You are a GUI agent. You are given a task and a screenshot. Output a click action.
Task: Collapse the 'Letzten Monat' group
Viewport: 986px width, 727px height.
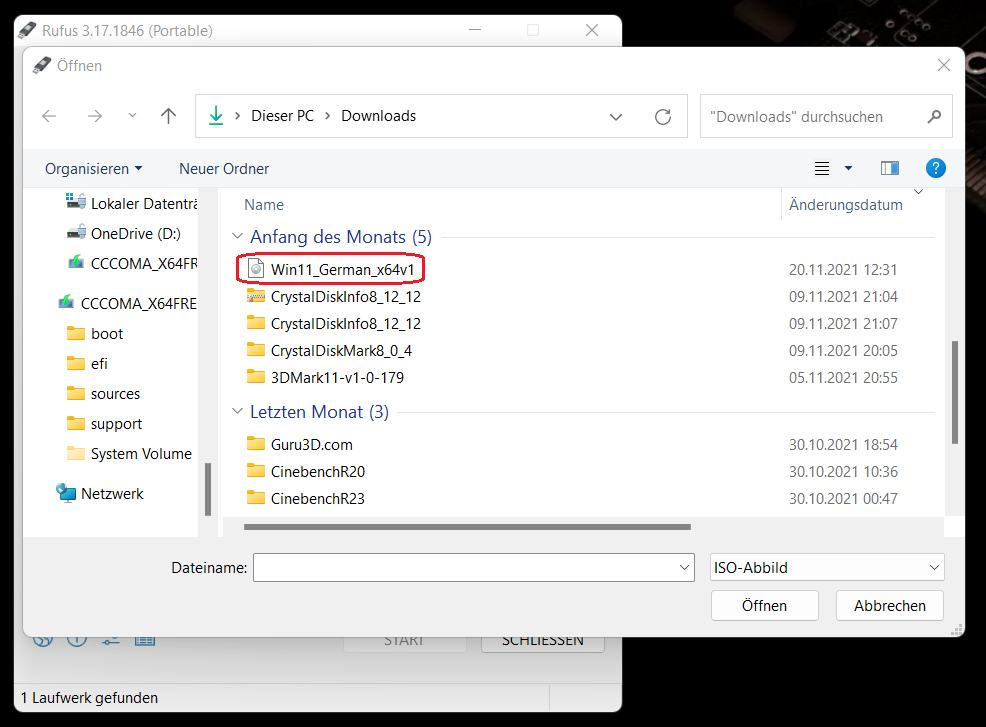point(237,411)
